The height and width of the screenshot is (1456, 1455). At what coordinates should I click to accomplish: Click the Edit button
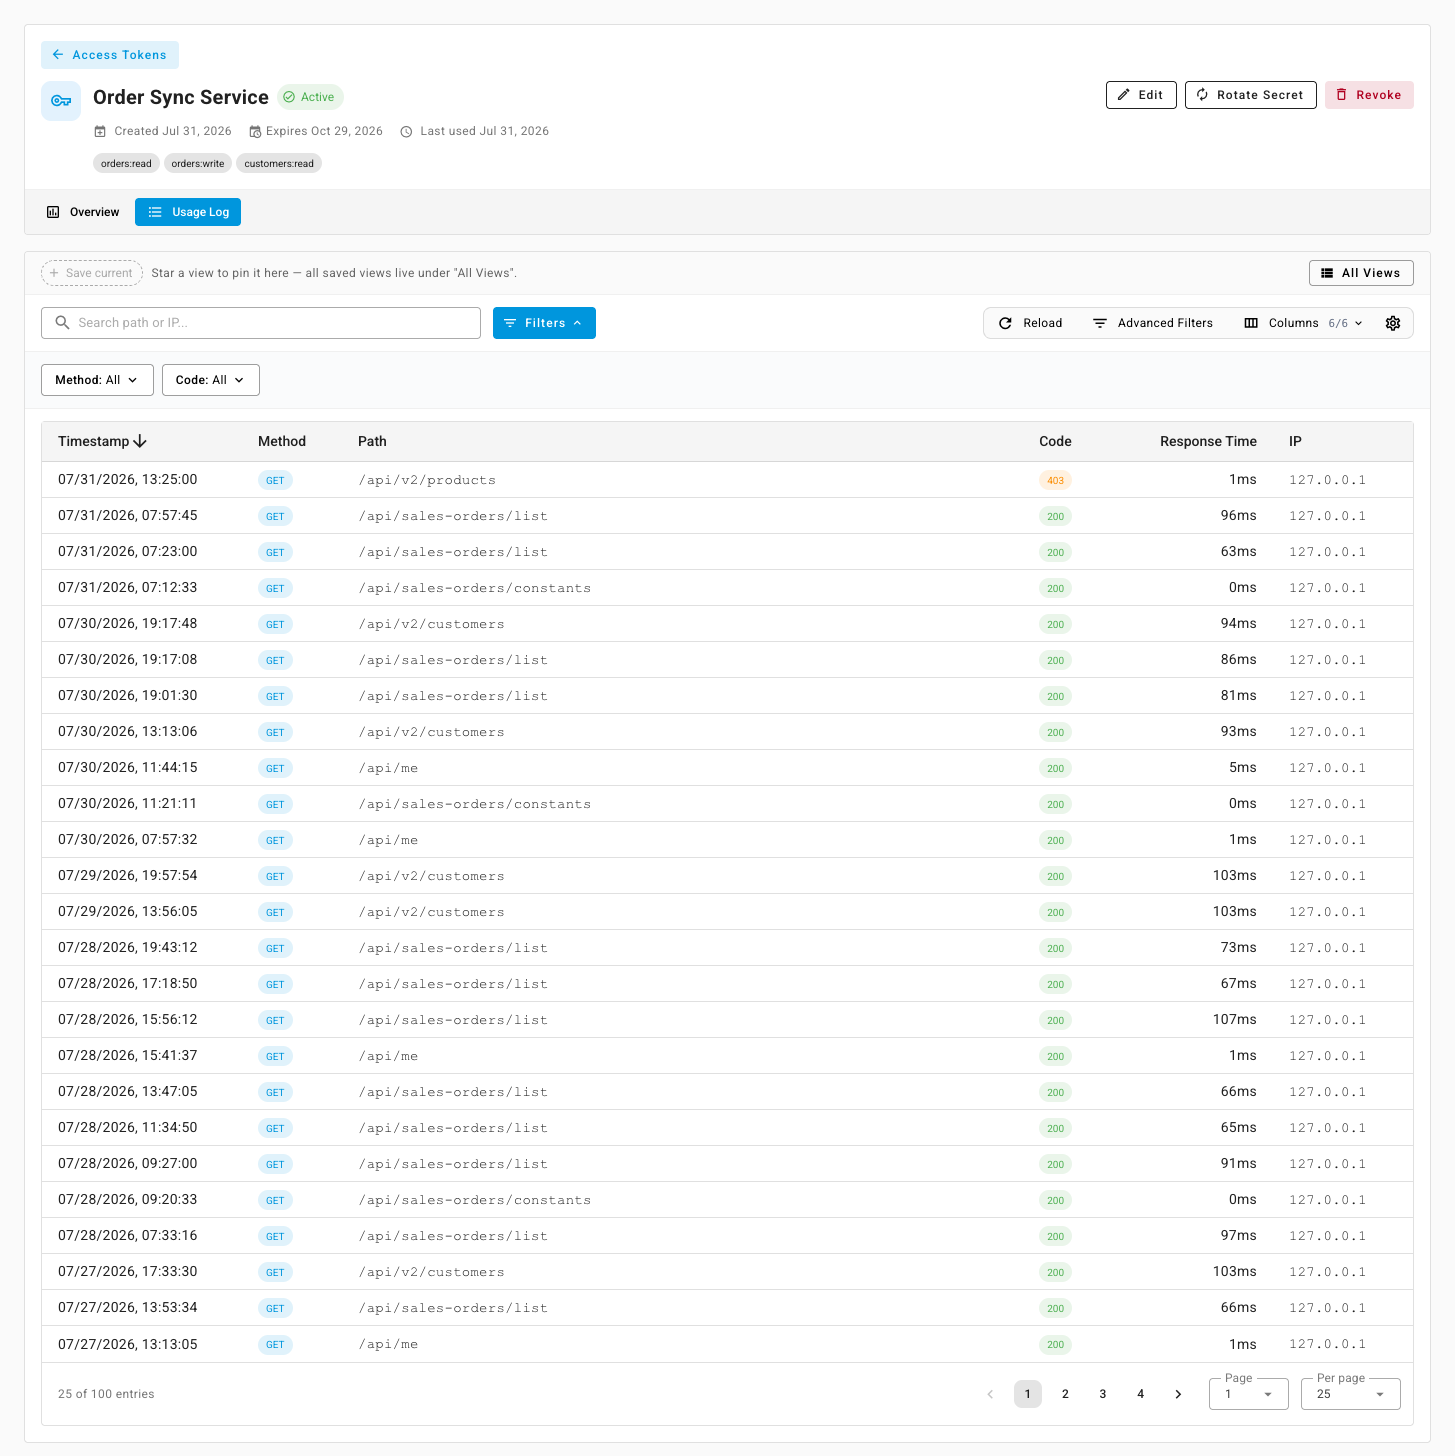point(1141,95)
